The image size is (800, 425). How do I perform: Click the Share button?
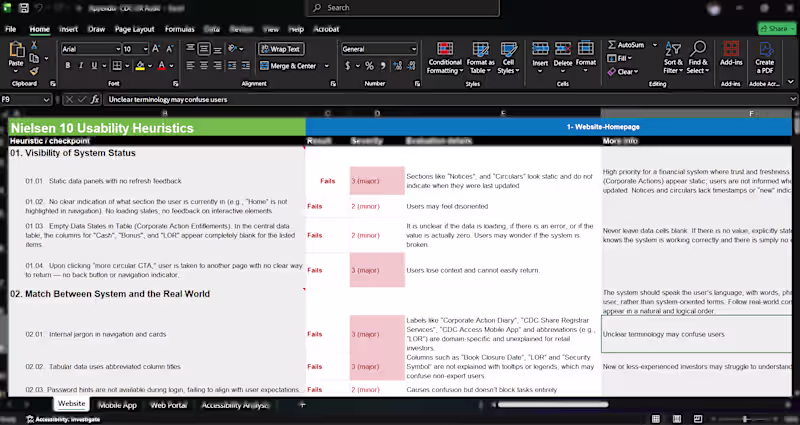(776, 29)
